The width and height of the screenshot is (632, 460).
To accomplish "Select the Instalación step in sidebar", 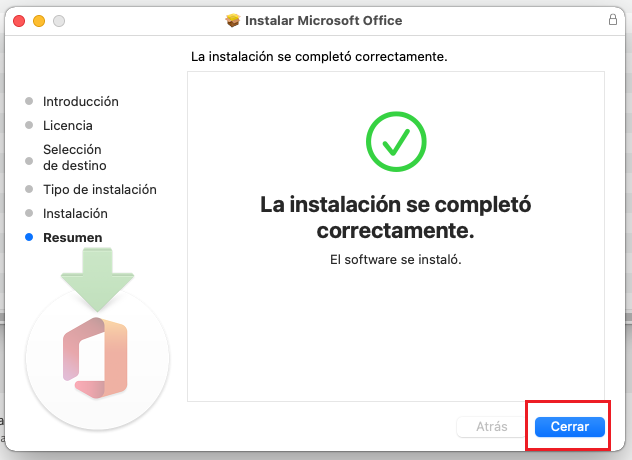I will [x=75, y=213].
